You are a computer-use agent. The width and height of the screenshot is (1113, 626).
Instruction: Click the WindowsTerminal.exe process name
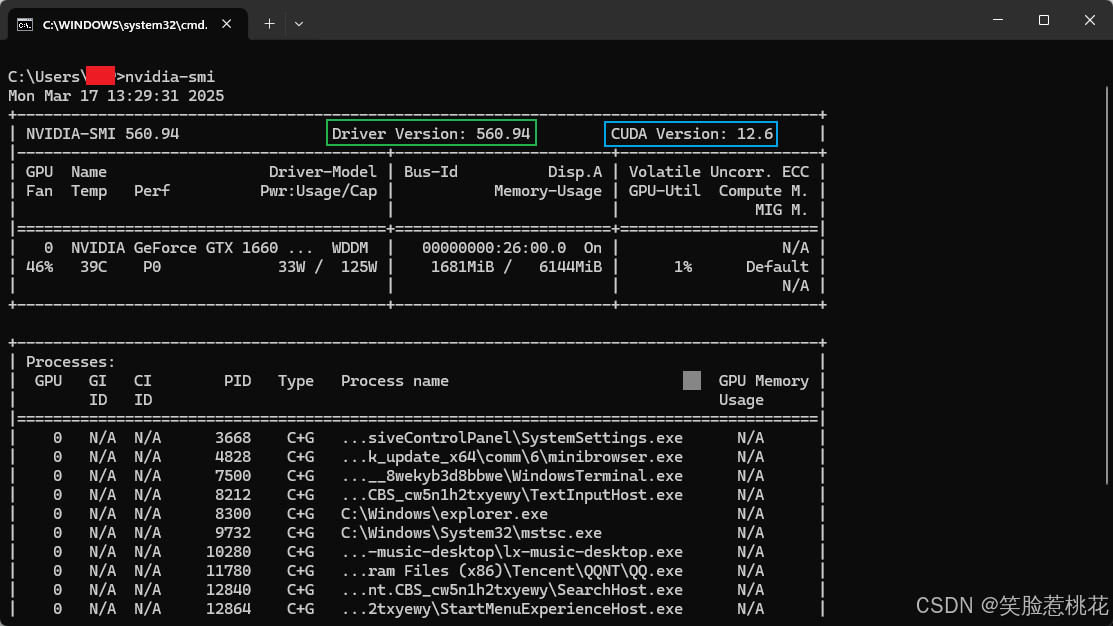click(512, 476)
